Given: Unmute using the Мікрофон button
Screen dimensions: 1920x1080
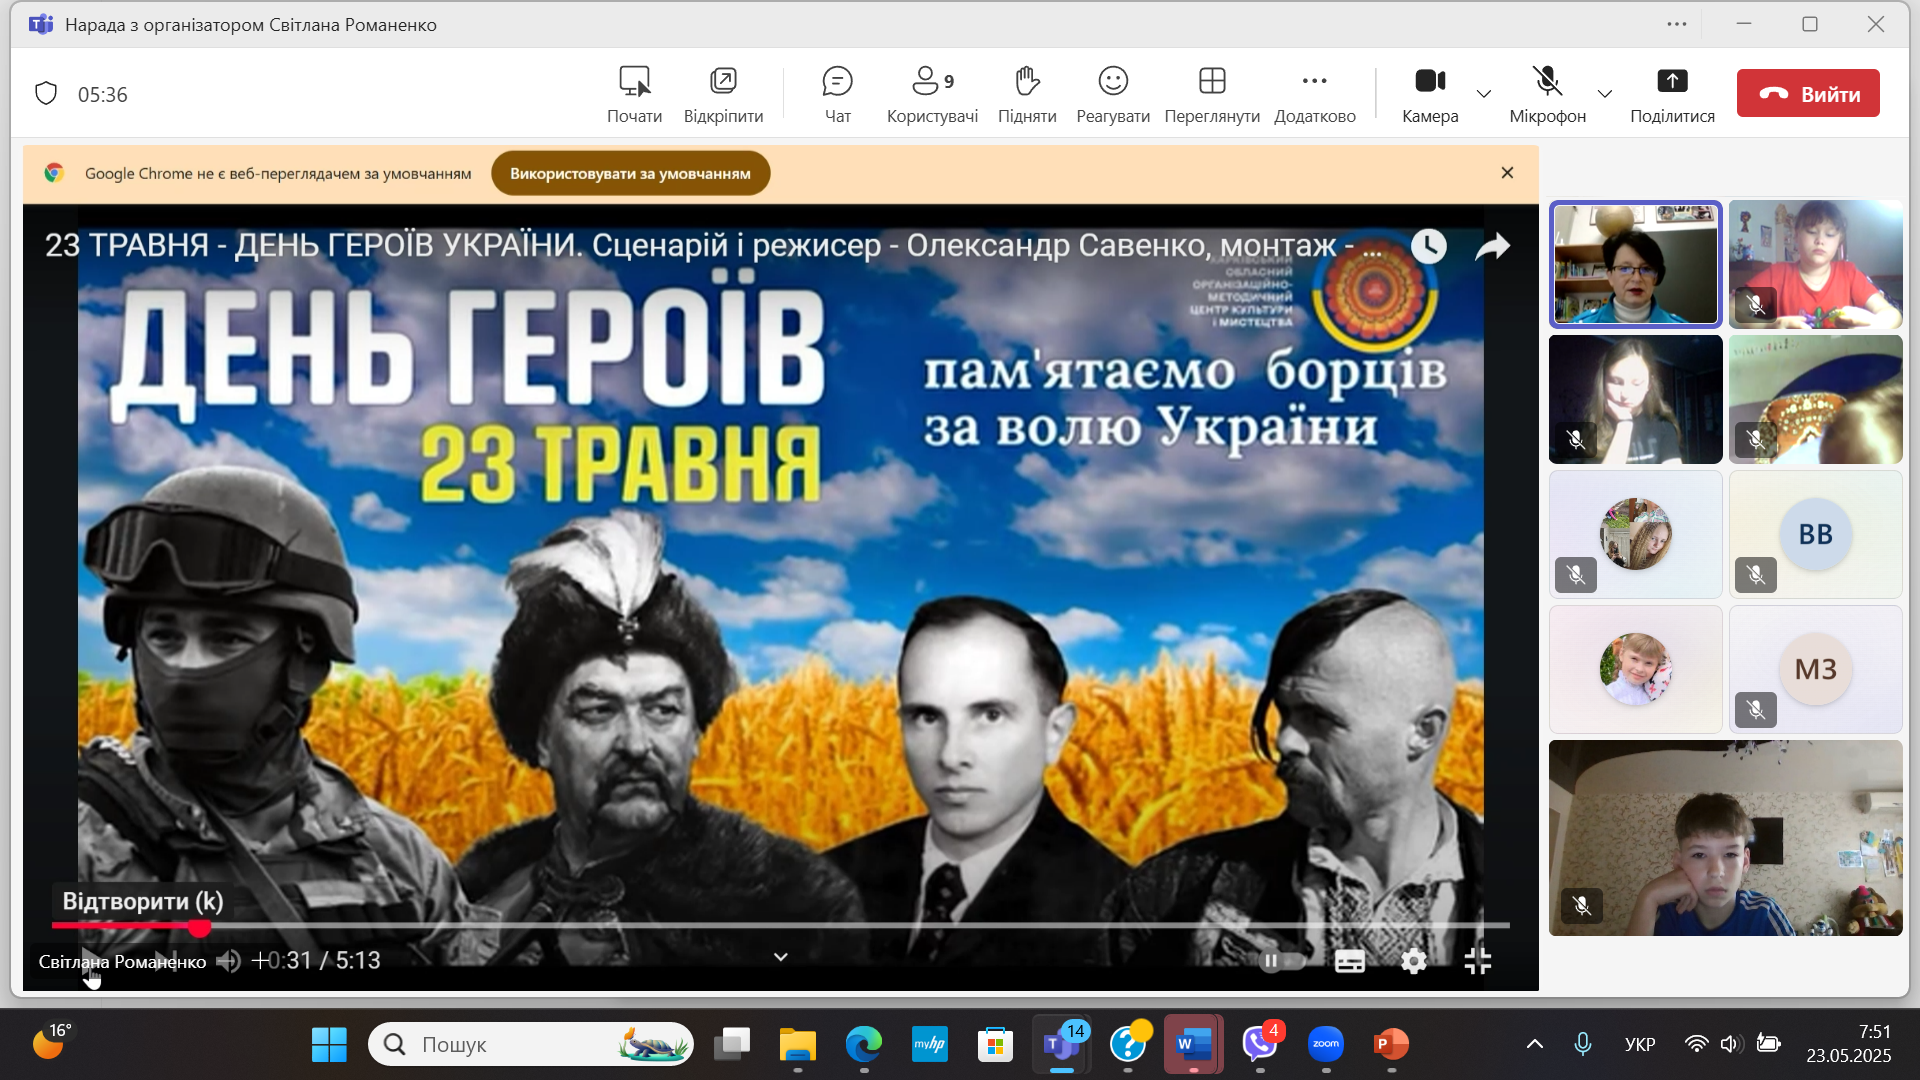Looking at the screenshot, I should click(1547, 94).
